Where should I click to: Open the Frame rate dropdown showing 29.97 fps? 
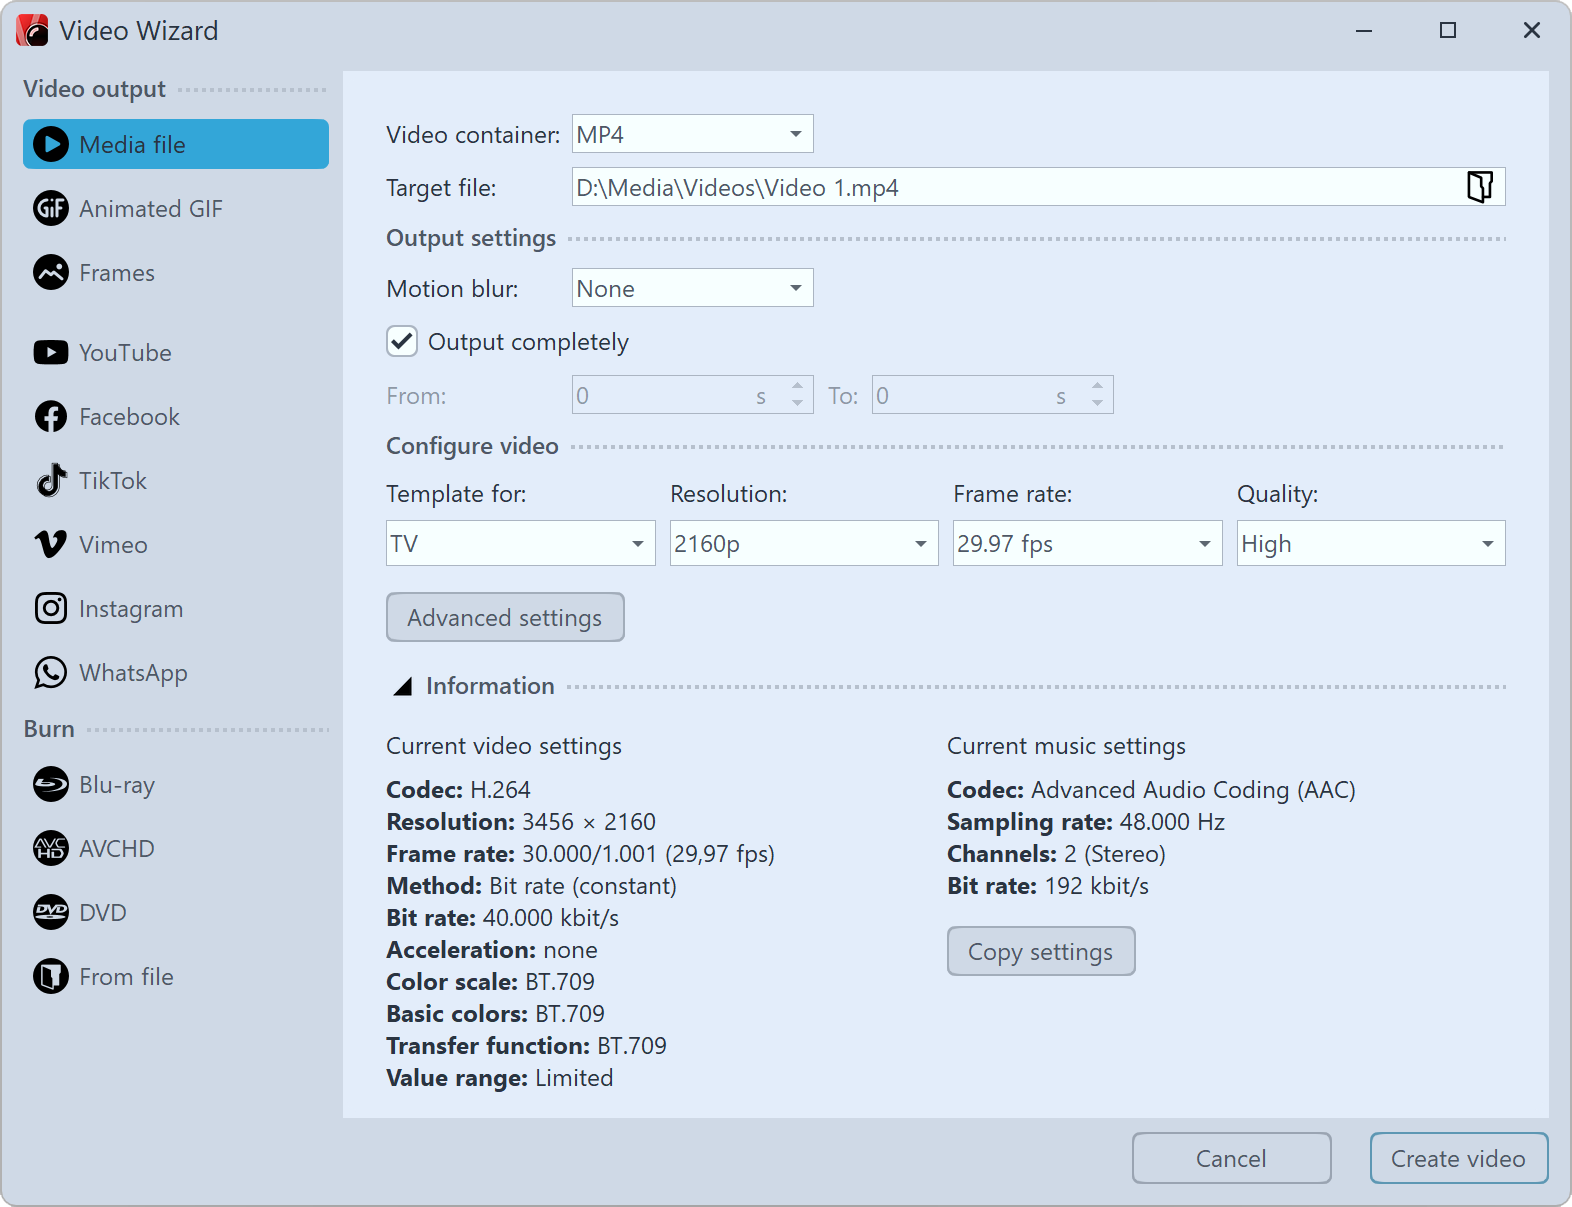click(1088, 544)
